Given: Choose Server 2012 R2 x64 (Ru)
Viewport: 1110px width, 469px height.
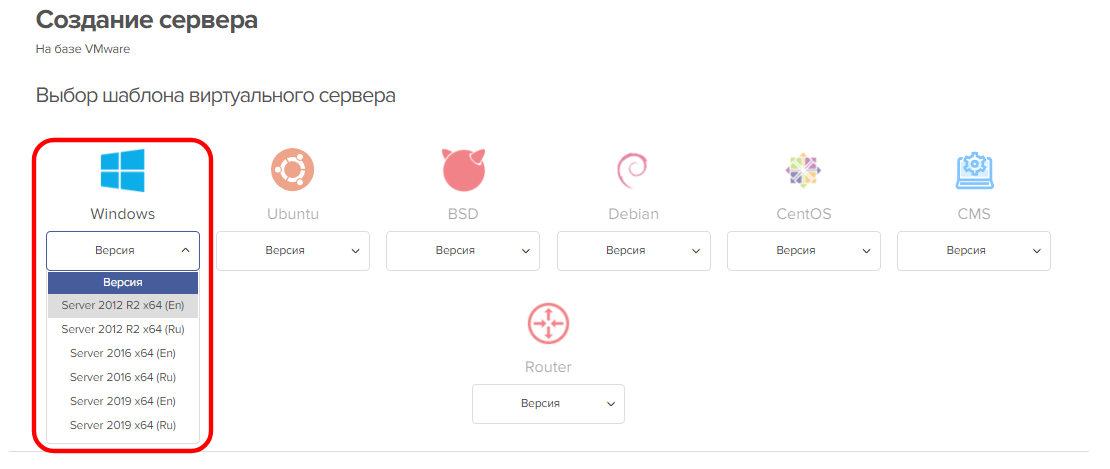Looking at the screenshot, I should pos(123,329).
